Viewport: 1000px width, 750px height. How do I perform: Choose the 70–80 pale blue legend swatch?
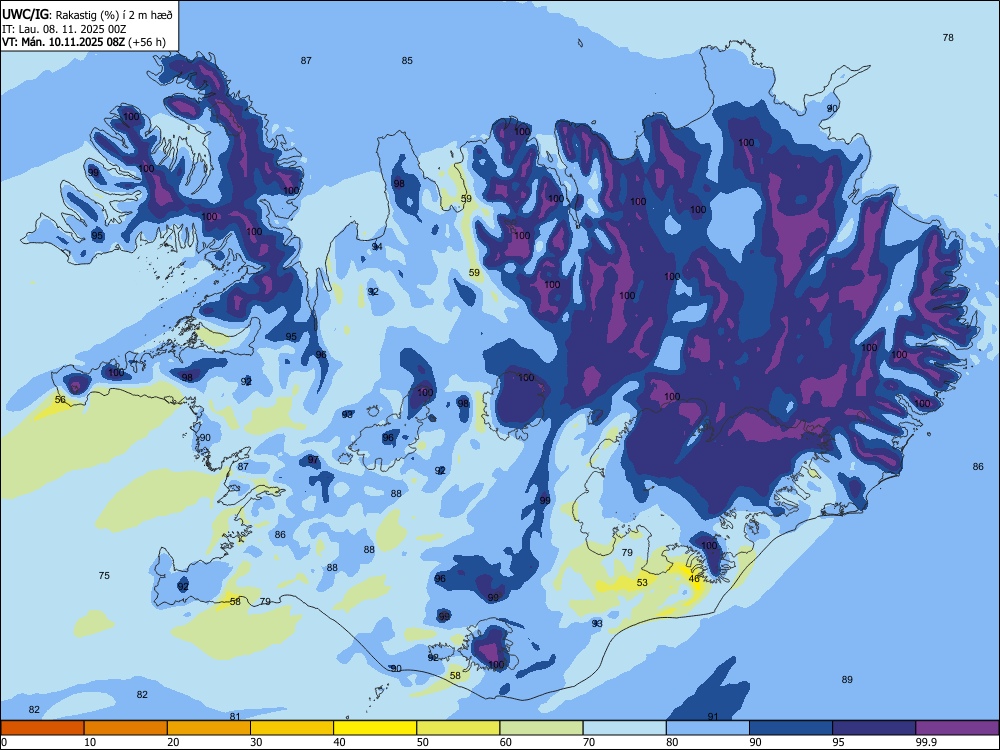point(624,728)
